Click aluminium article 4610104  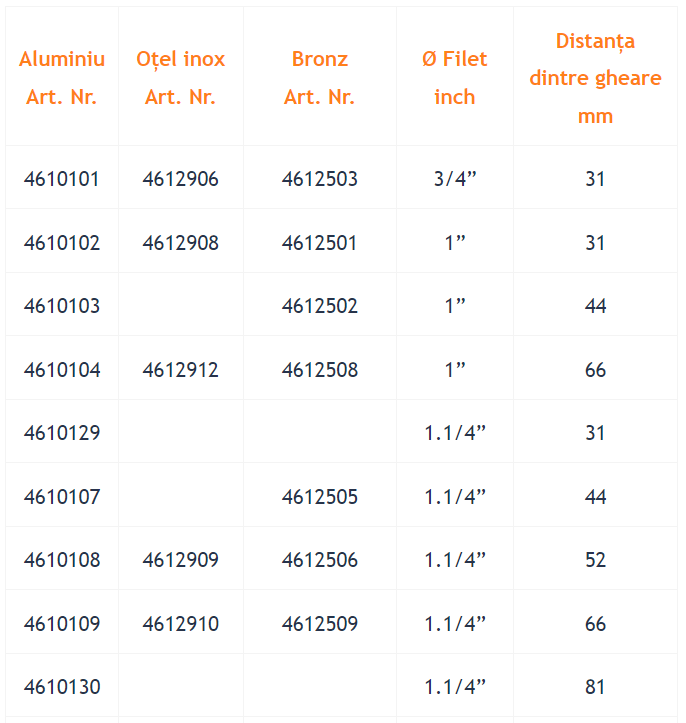62,370
